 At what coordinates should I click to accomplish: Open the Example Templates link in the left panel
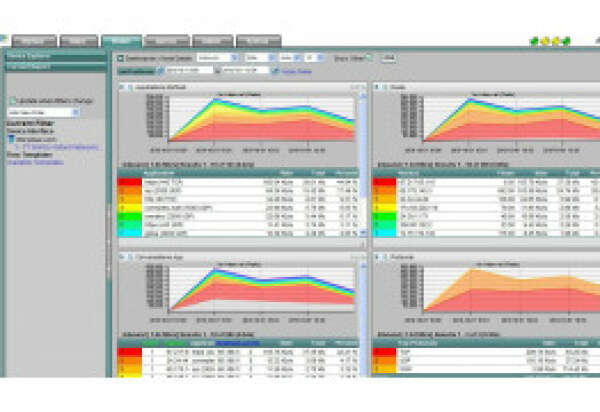click(33, 160)
